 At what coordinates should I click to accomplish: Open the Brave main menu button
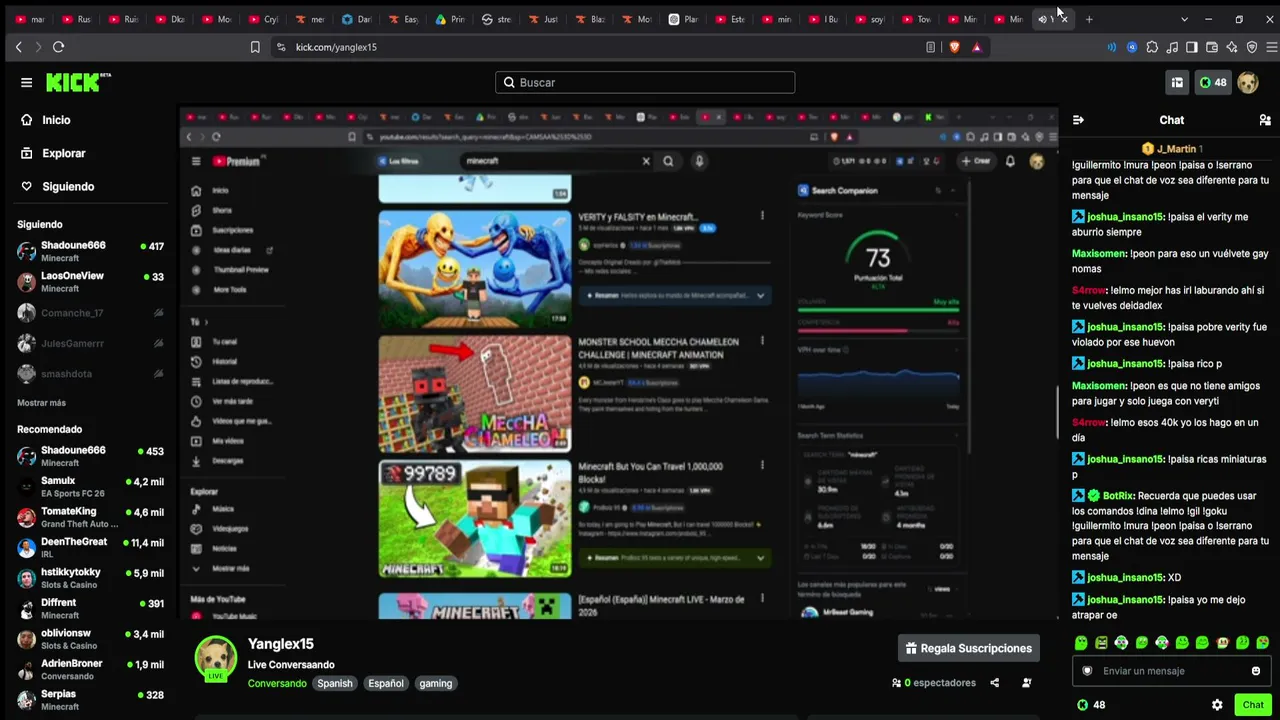[1272, 47]
